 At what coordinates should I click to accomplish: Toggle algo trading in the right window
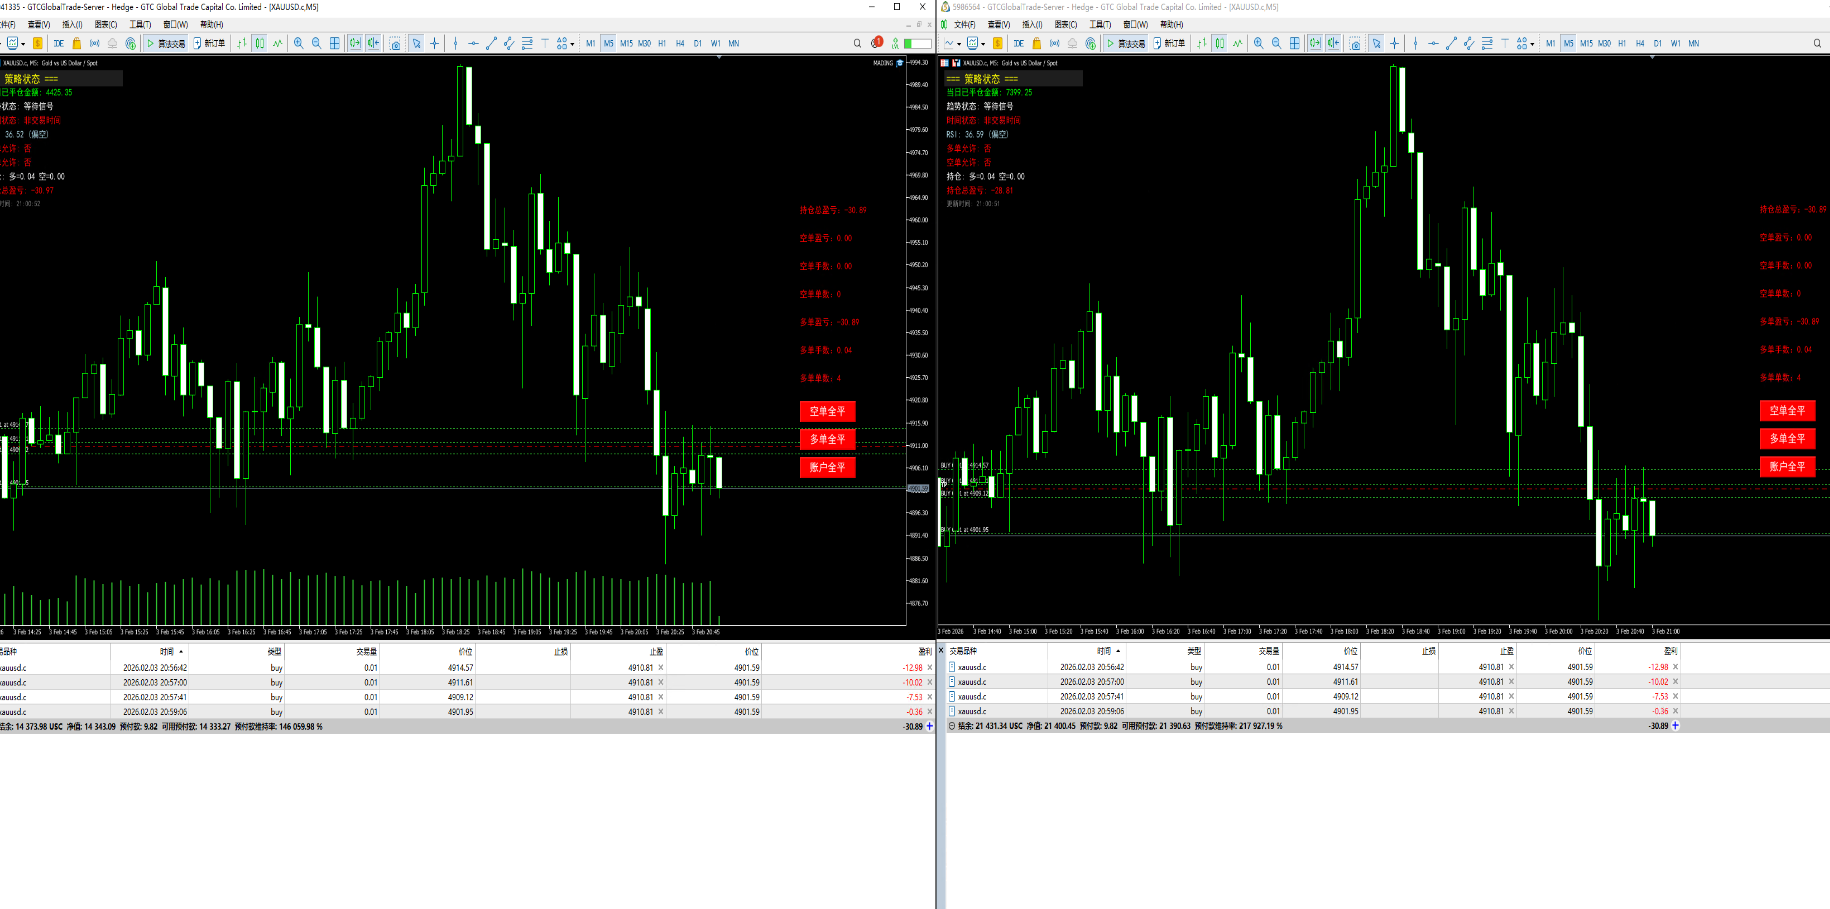coord(1126,43)
